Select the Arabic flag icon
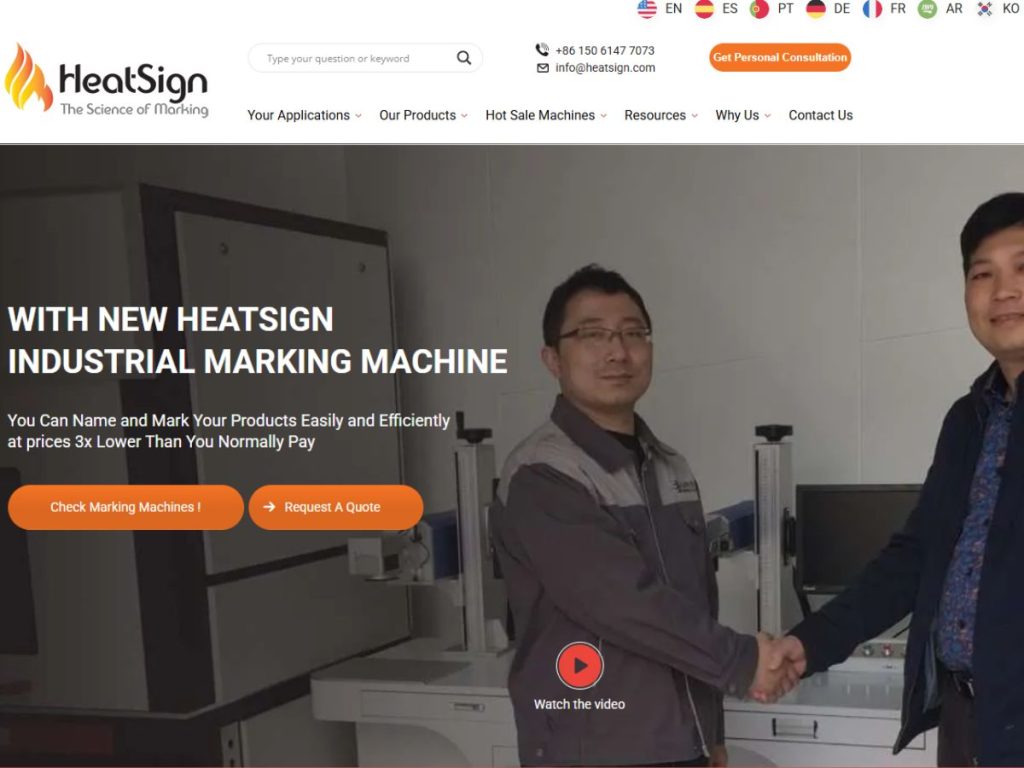This screenshot has width=1024, height=768. click(927, 8)
